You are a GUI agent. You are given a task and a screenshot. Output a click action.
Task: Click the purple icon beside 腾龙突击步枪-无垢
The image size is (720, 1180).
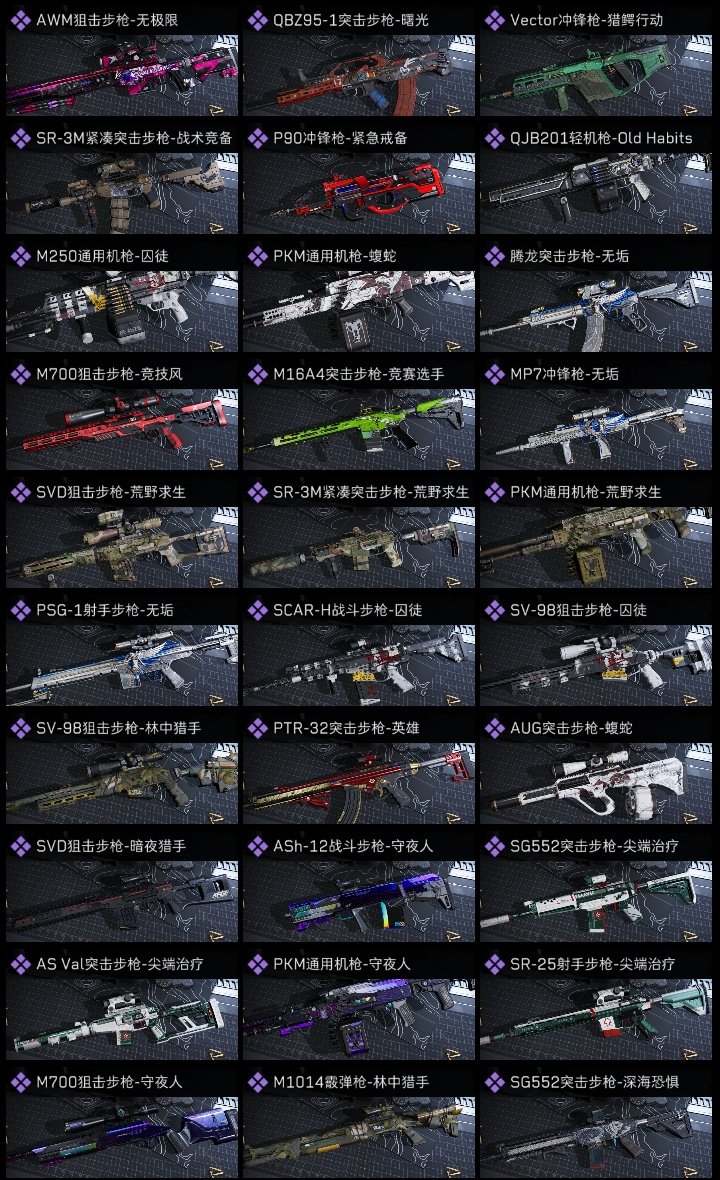494,257
